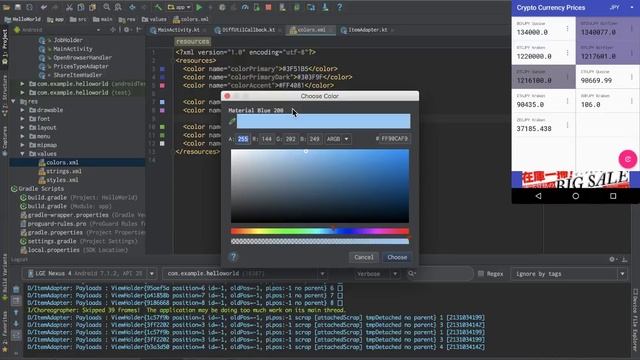
Task: Click the saturation-brightness color picker area
Action: tap(320, 186)
